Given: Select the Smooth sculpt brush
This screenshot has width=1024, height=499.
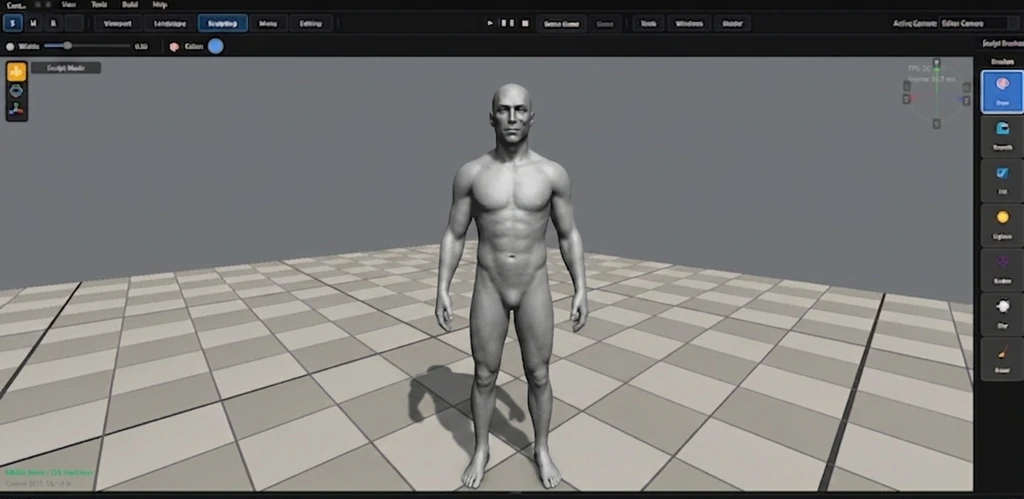Looking at the screenshot, I should pyautogui.click(x=1002, y=135).
